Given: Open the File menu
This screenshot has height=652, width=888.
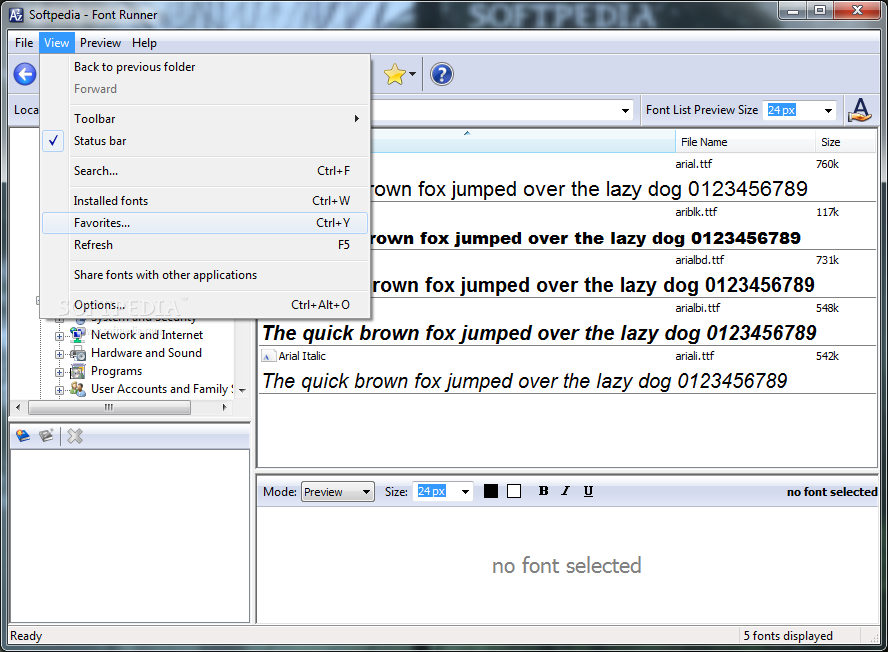Looking at the screenshot, I should click(x=24, y=43).
